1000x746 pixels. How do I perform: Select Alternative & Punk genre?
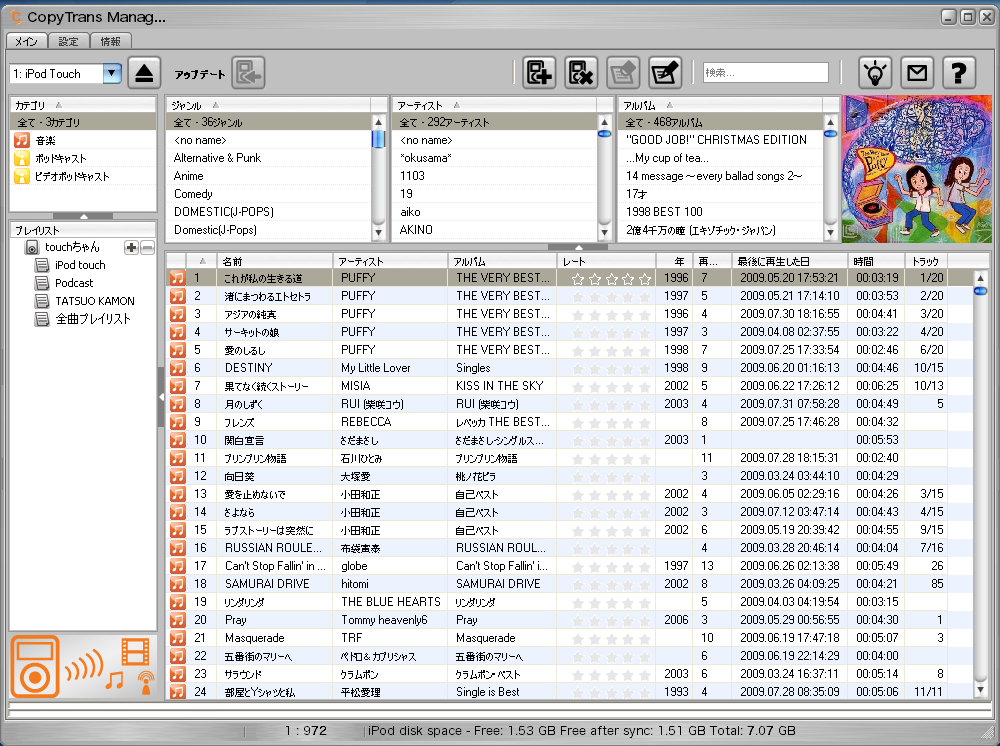(268, 158)
